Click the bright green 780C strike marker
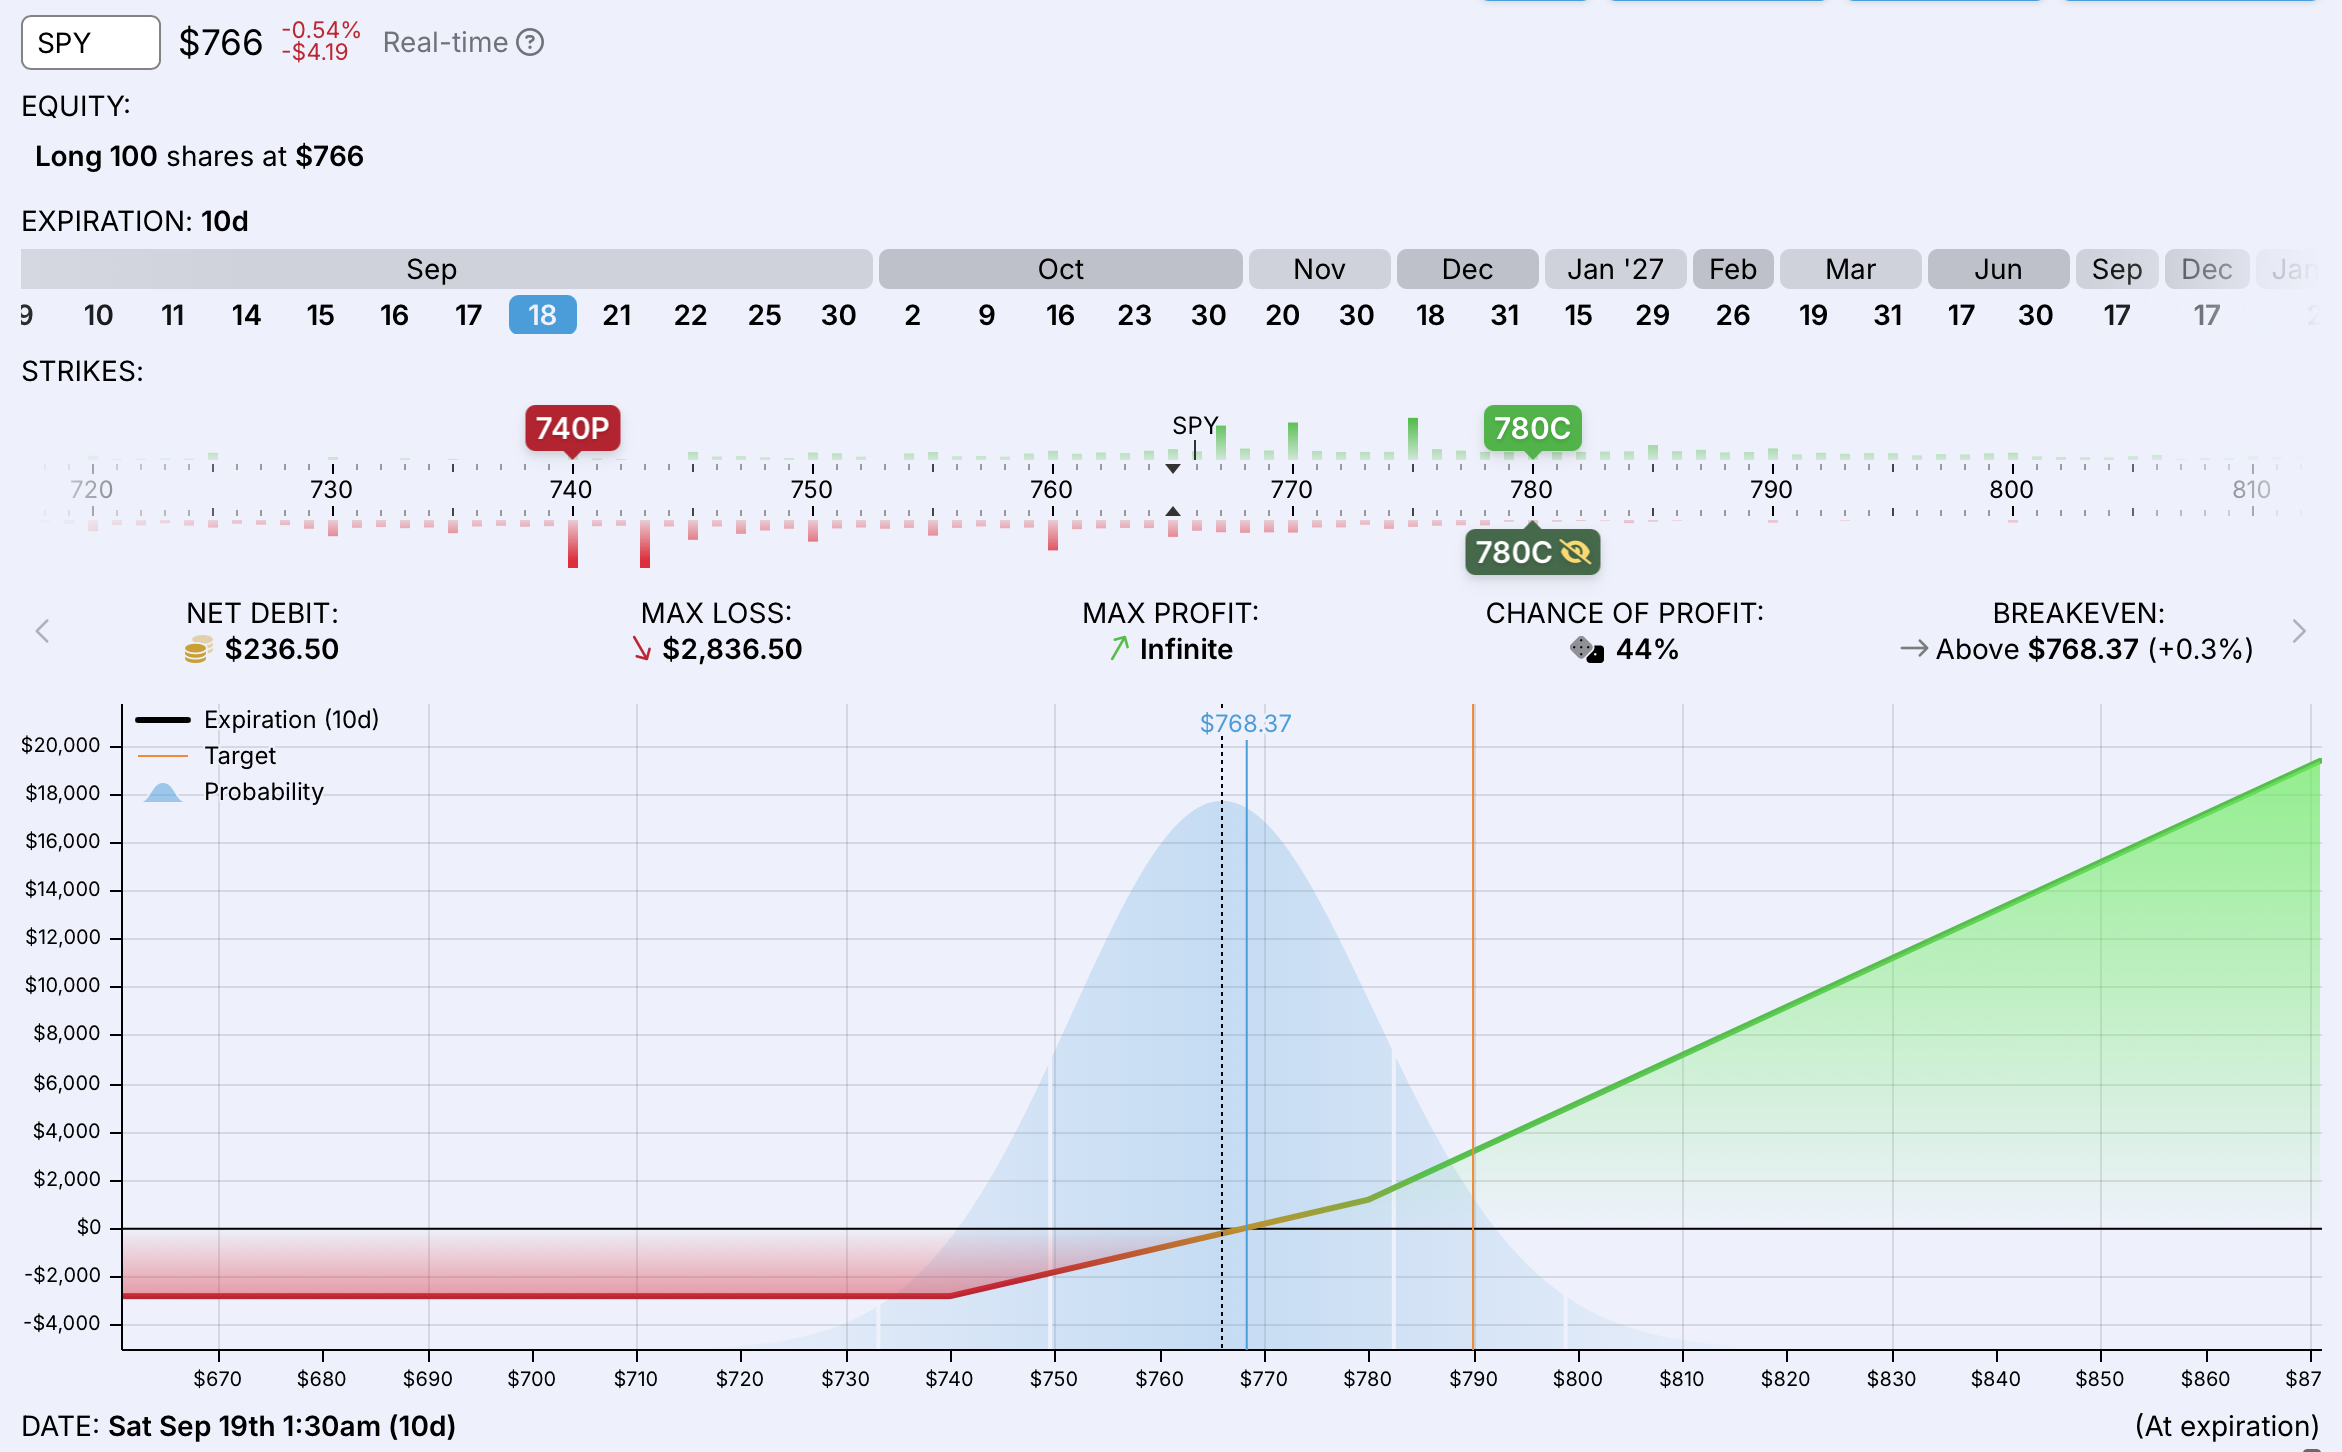Screen dimensions: 2342x1452 point(1532,429)
